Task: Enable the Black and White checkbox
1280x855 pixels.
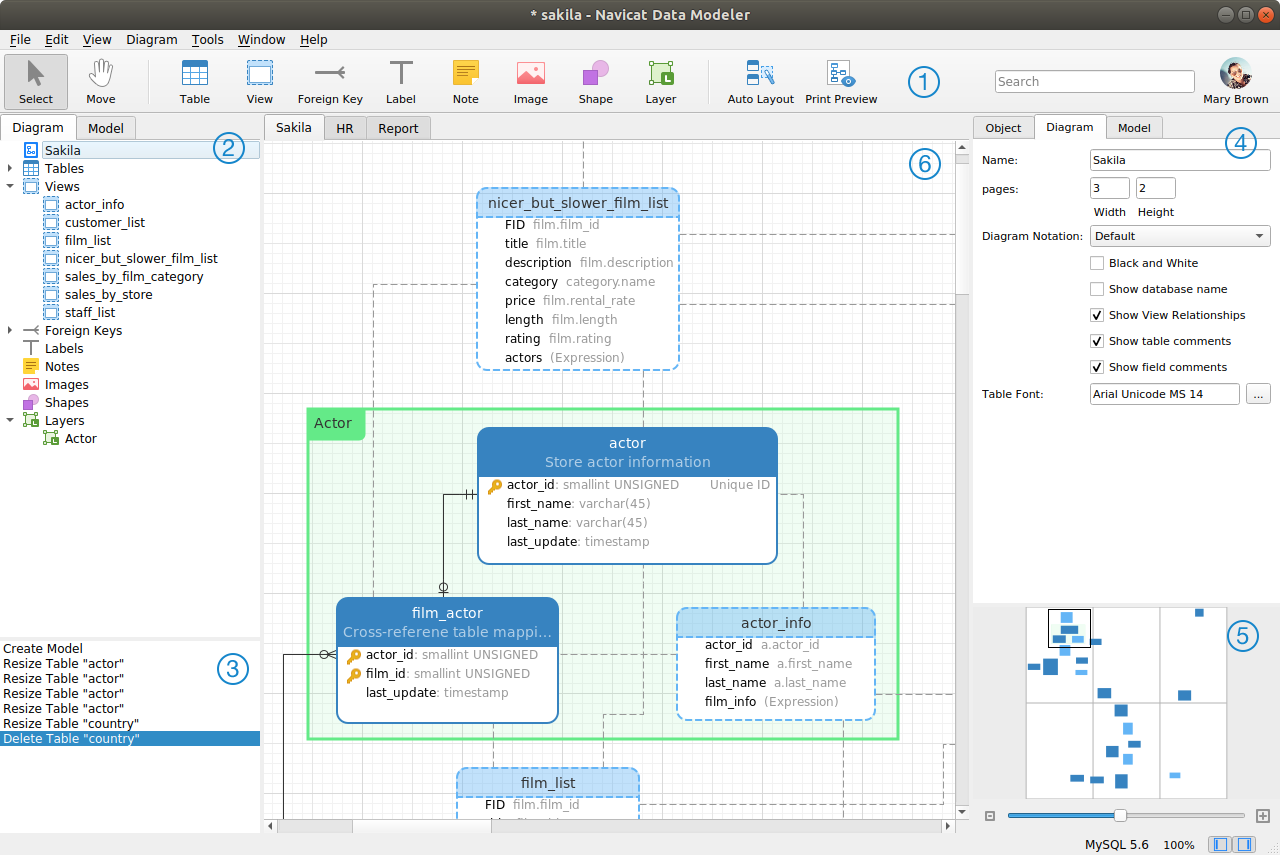Action: coord(1097,263)
